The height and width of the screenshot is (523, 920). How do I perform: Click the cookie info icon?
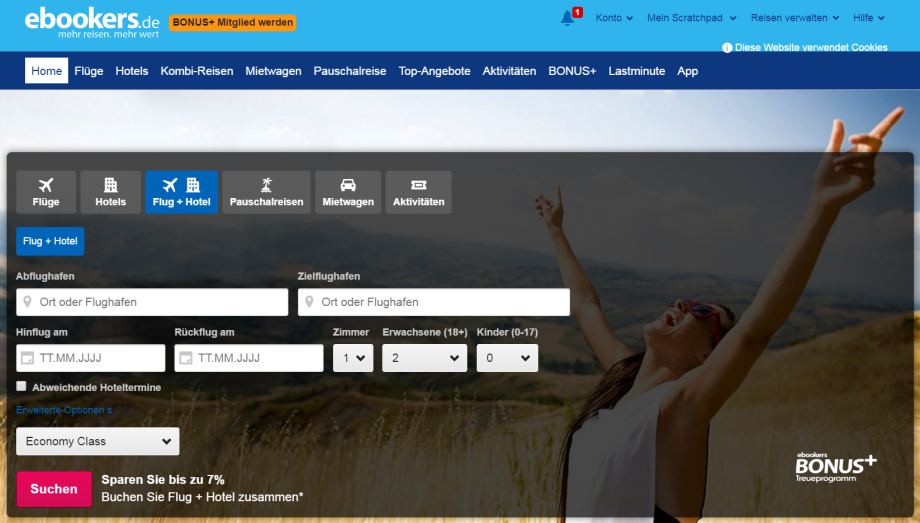click(727, 48)
